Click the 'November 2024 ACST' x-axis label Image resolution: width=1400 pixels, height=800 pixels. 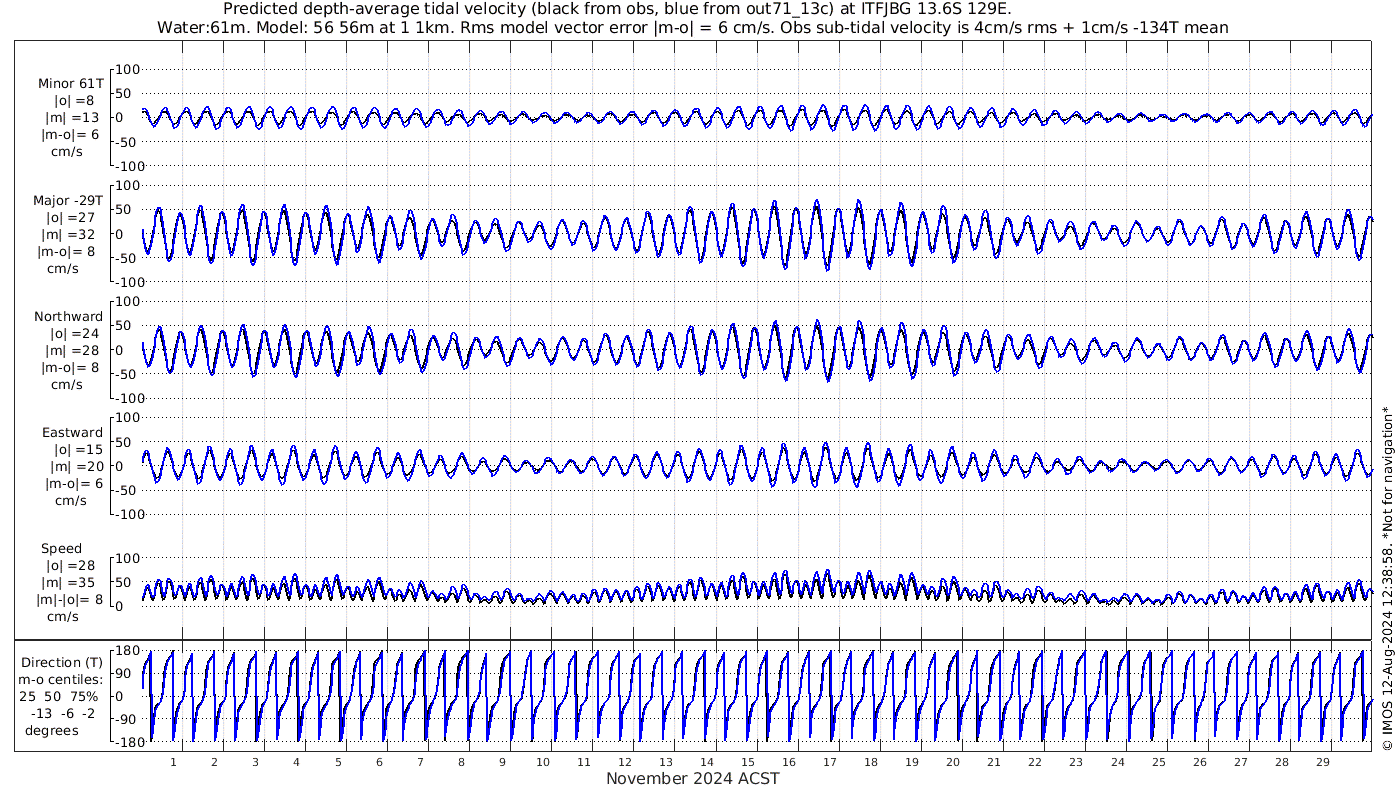[693, 778]
